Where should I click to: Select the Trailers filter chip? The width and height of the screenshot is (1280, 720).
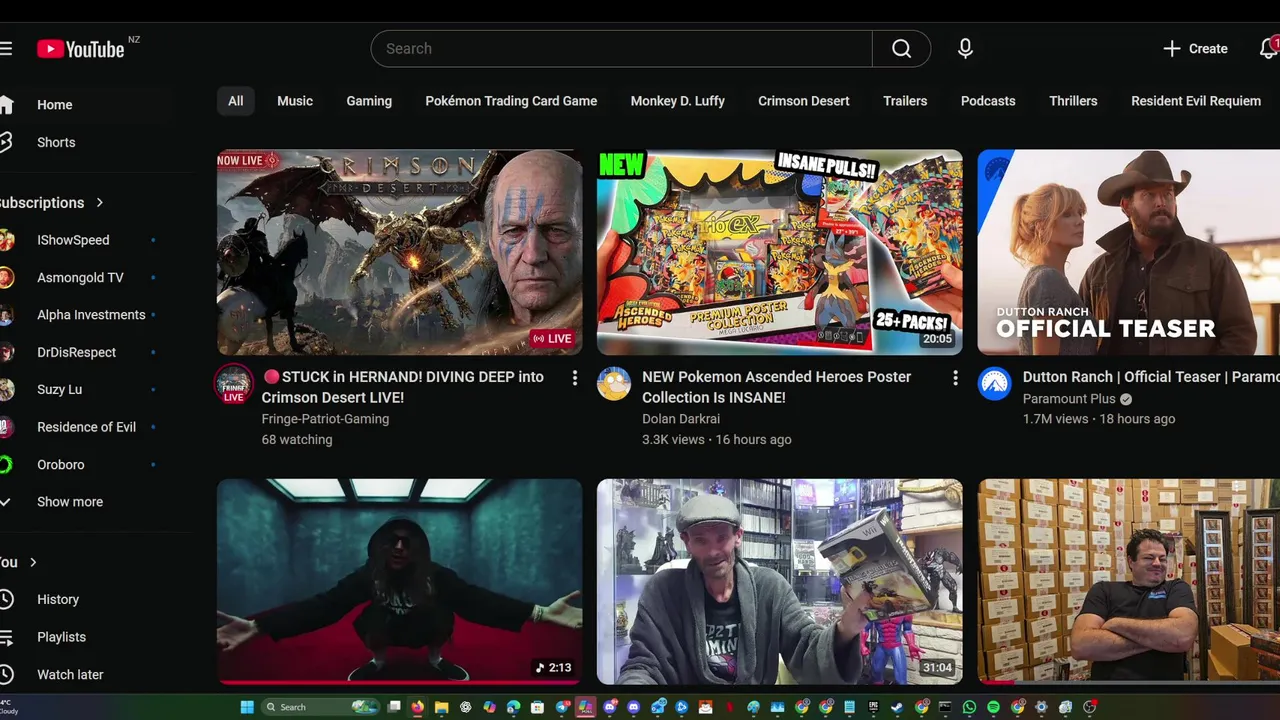click(905, 101)
